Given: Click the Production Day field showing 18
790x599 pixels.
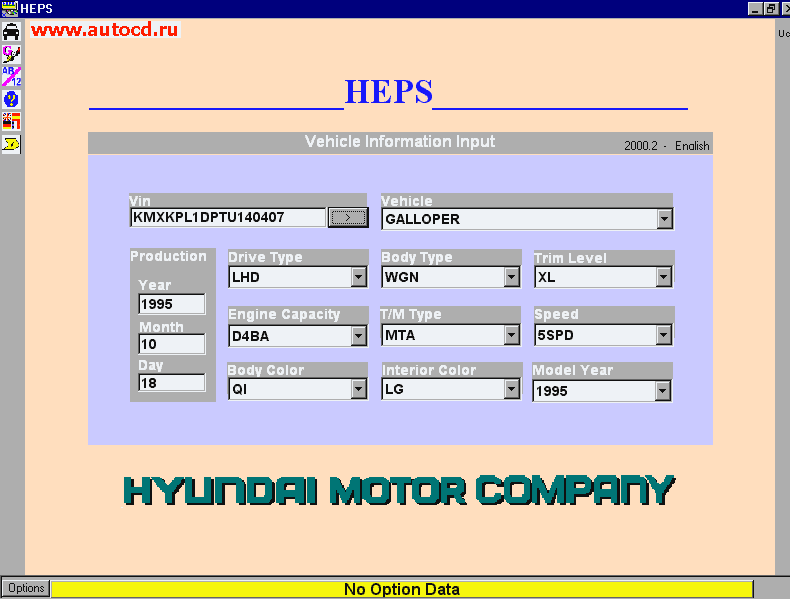Looking at the screenshot, I should tap(172, 383).
